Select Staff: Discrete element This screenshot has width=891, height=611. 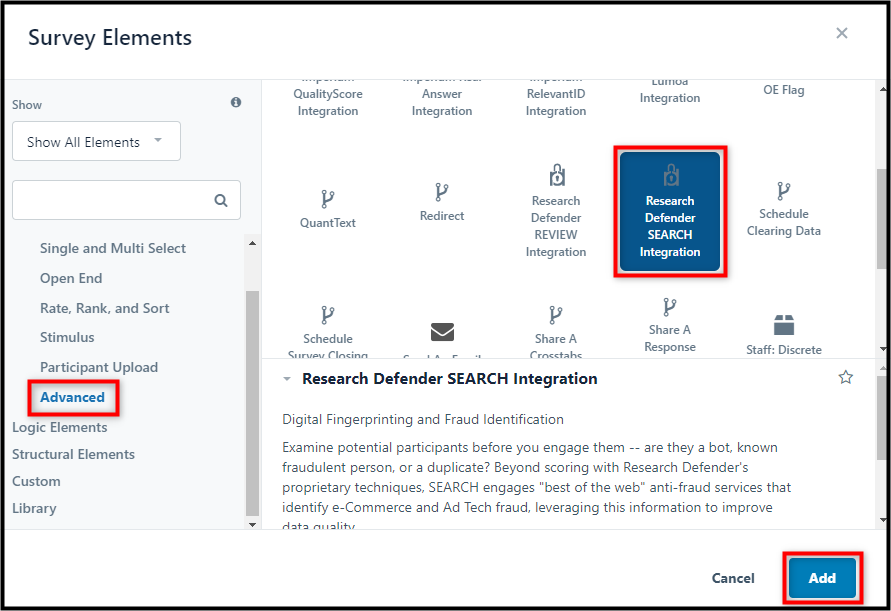784,335
